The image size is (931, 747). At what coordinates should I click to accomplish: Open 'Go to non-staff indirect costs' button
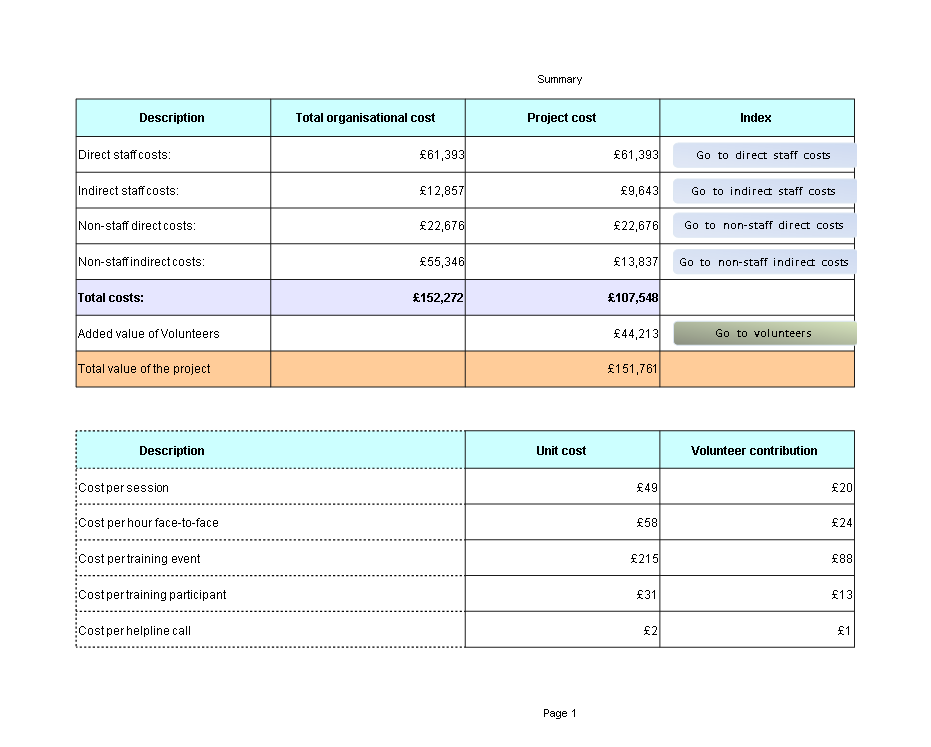(x=764, y=262)
